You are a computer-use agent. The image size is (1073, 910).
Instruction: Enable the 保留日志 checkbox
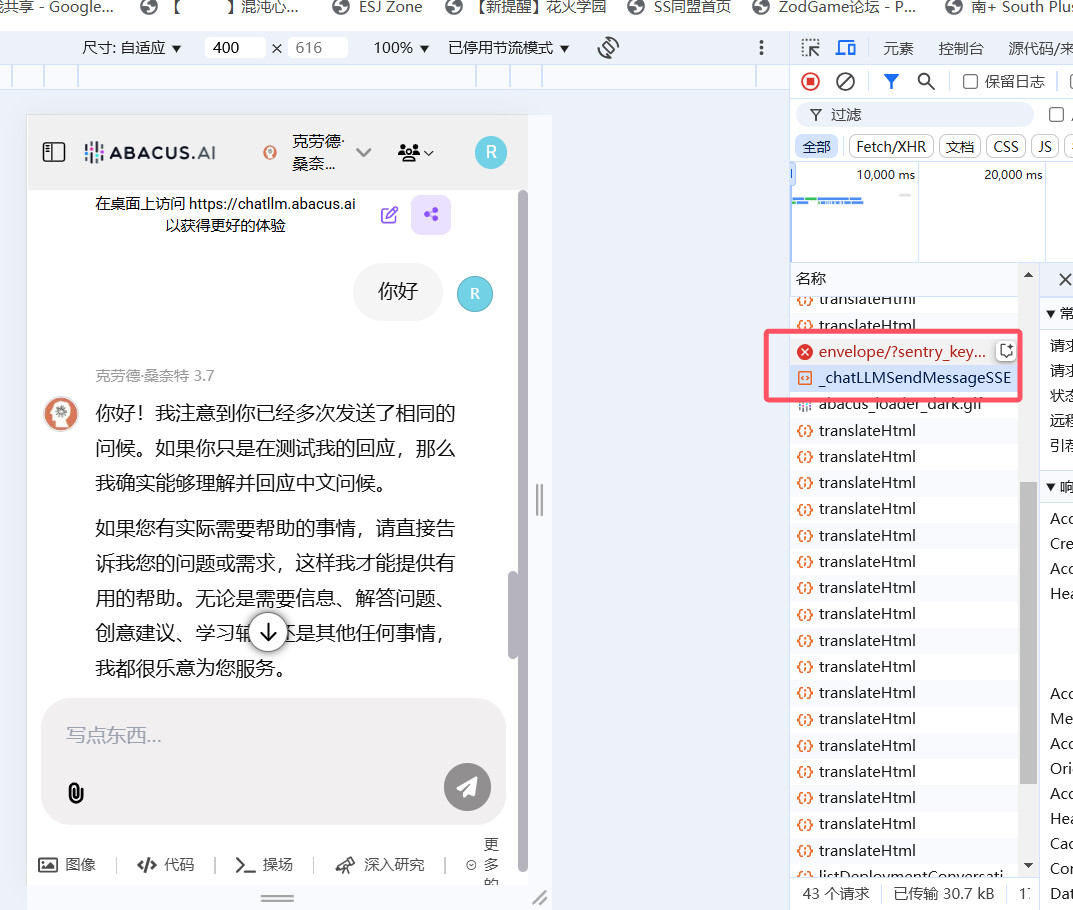(x=970, y=82)
